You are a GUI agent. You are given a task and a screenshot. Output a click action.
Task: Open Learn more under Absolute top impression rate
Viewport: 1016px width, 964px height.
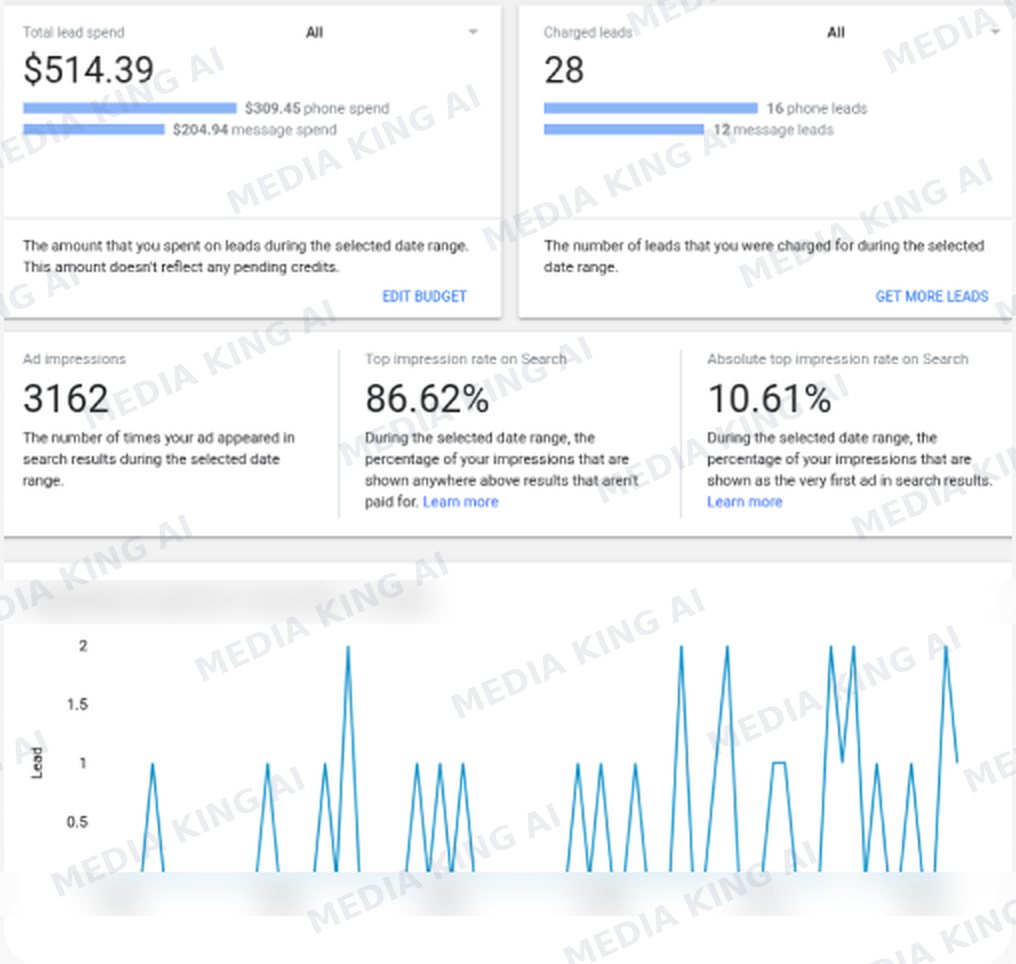(x=745, y=501)
